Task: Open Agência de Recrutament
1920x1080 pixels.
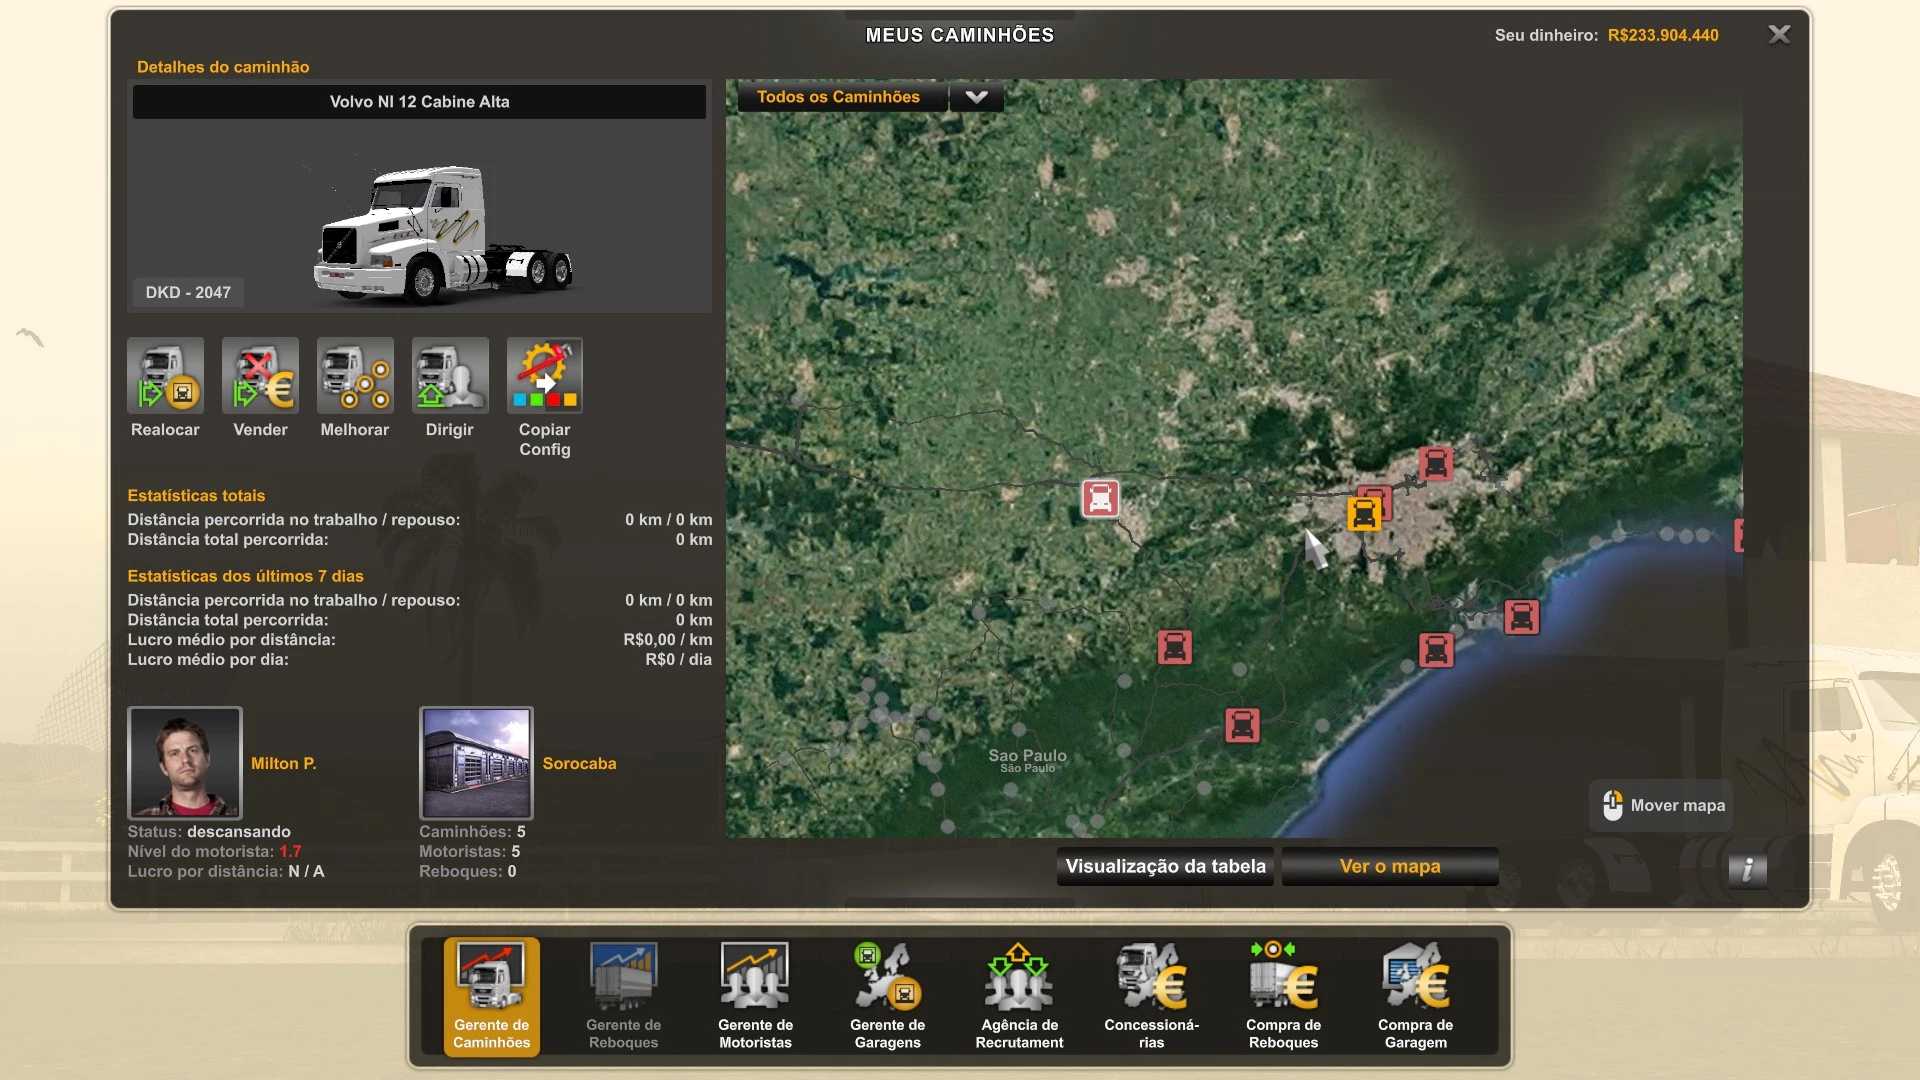Action: click(1019, 996)
